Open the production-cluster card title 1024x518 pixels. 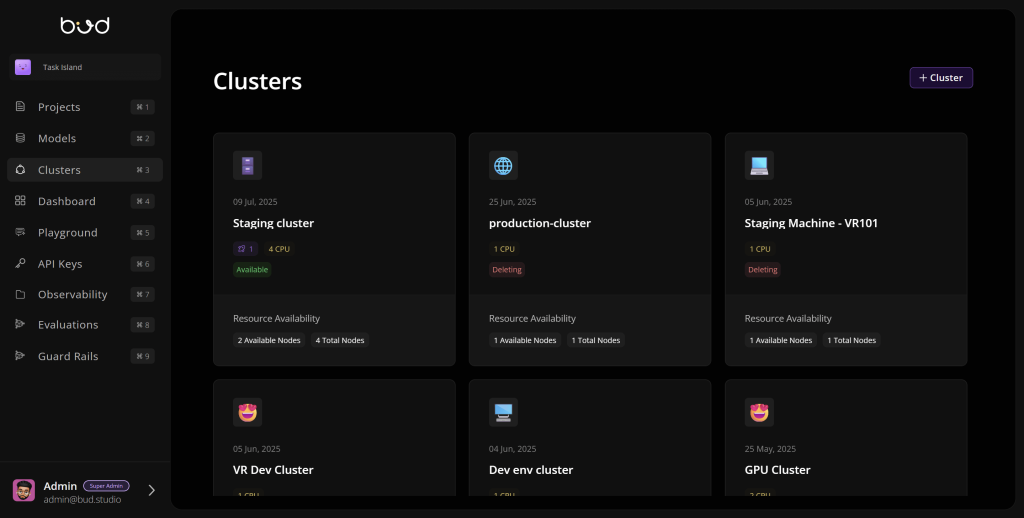pos(540,223)
